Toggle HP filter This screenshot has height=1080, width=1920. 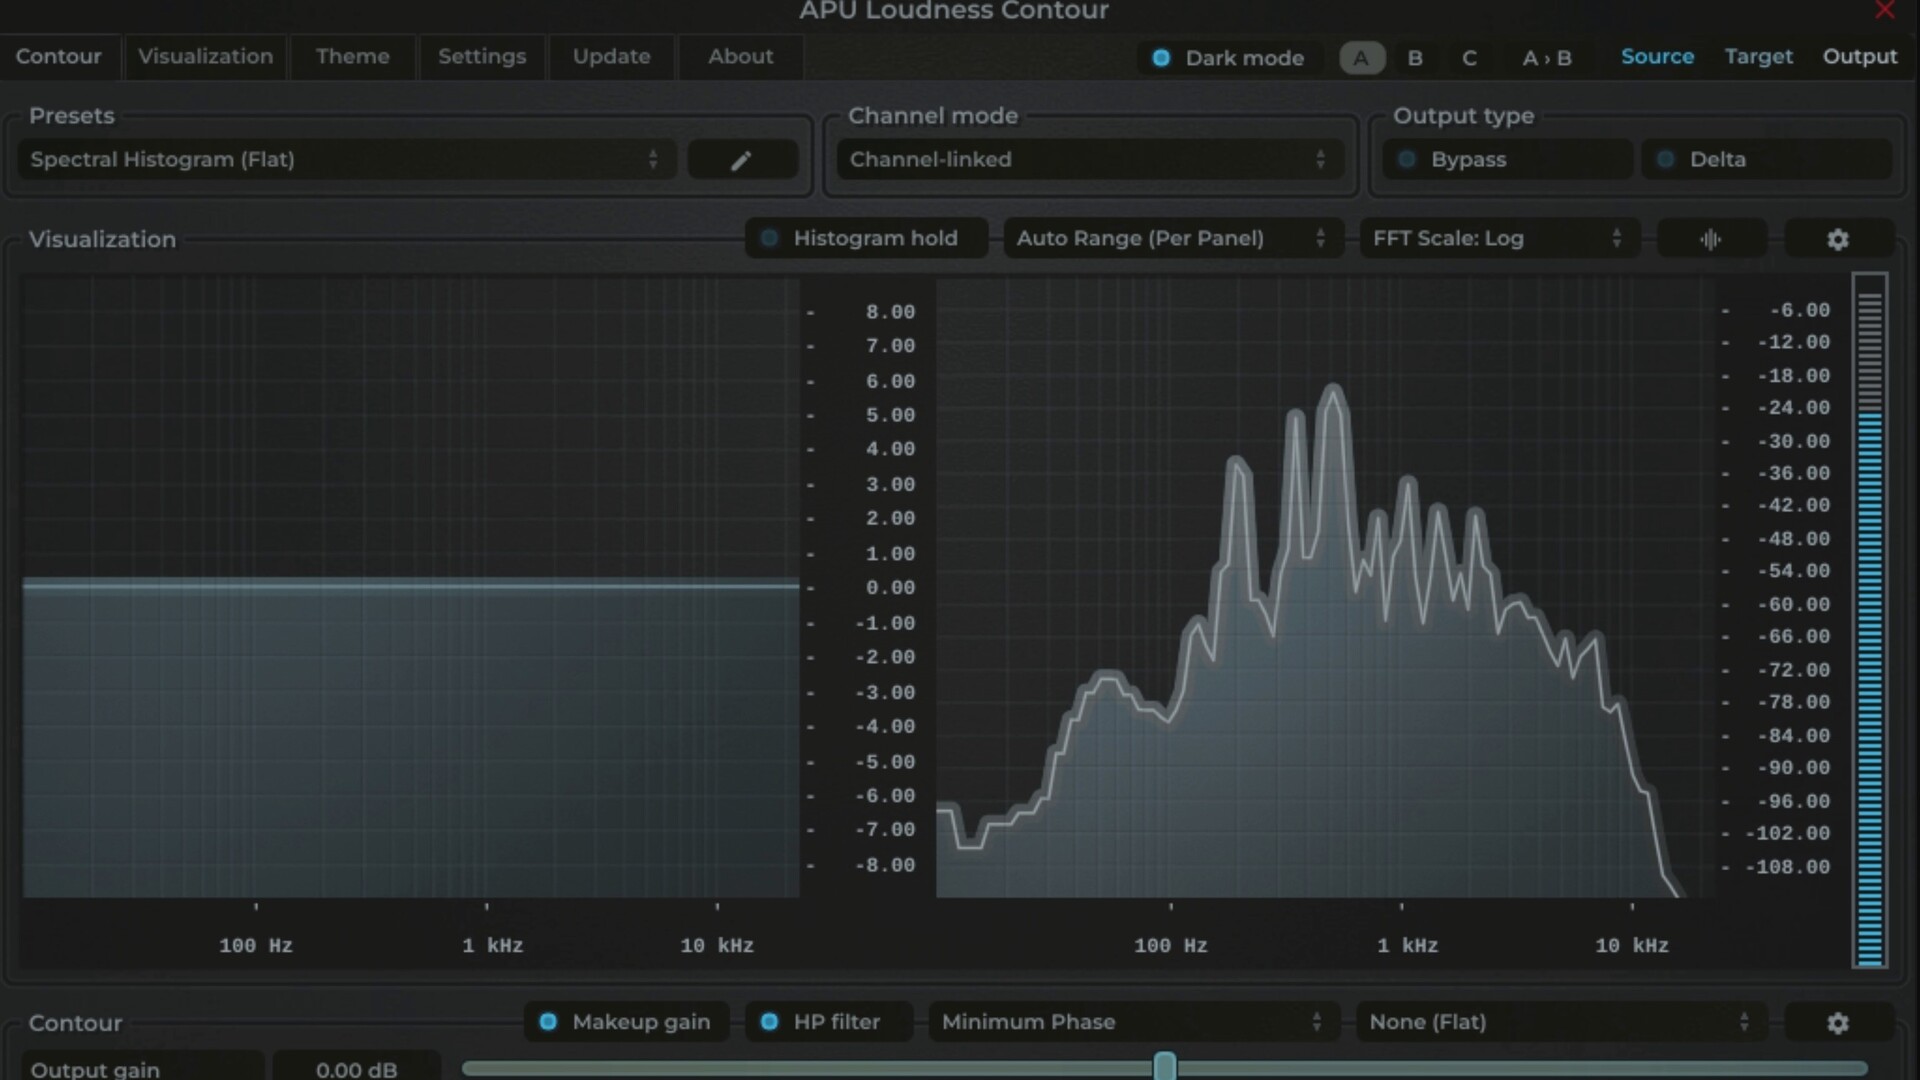pos(829,1022)
